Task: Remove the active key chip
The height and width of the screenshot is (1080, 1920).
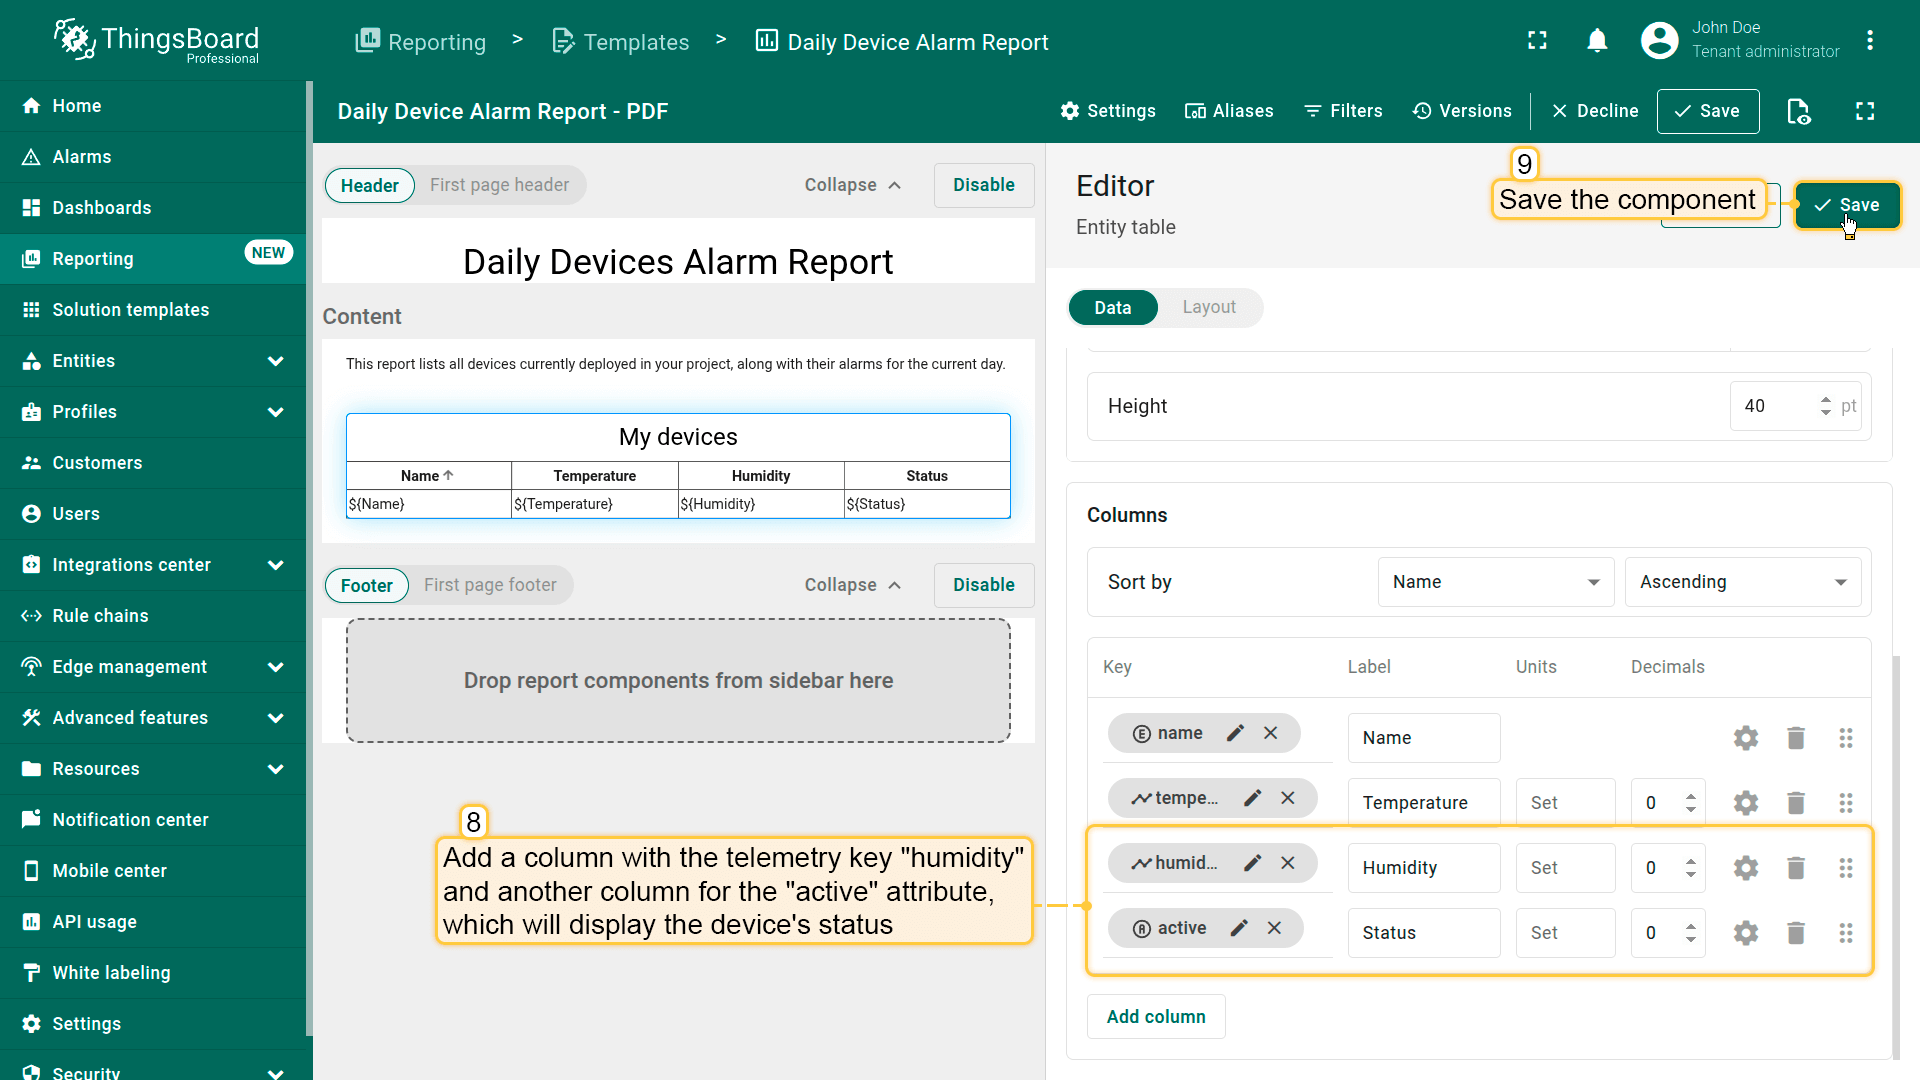Action: pos(1274,928)
